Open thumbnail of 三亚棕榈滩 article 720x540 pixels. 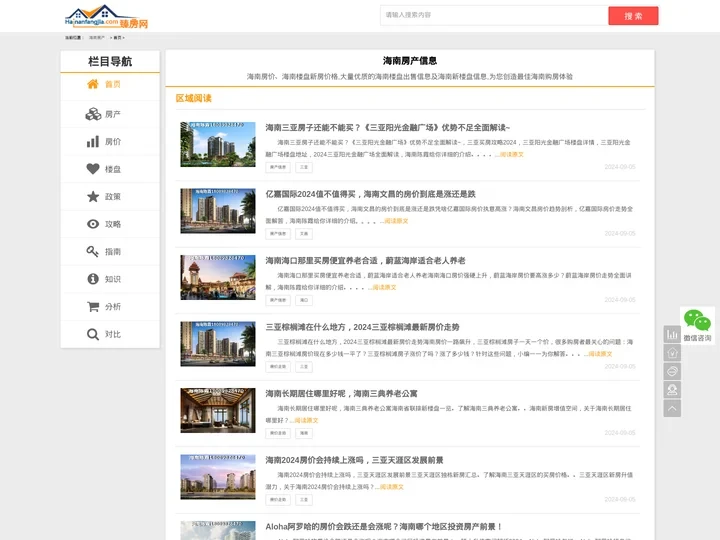218,344
